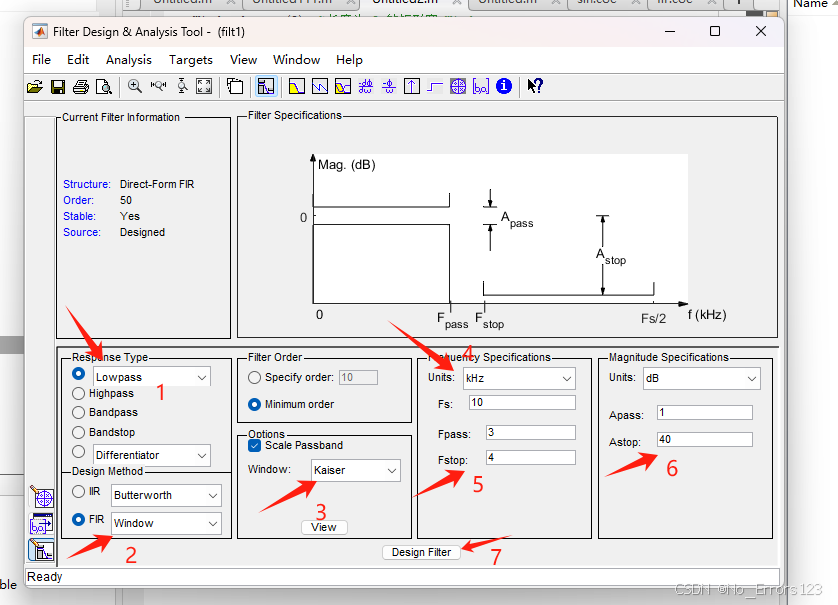Open the Analysis menu
Viewport: 838px width, 605px height.
click(128, 59)
